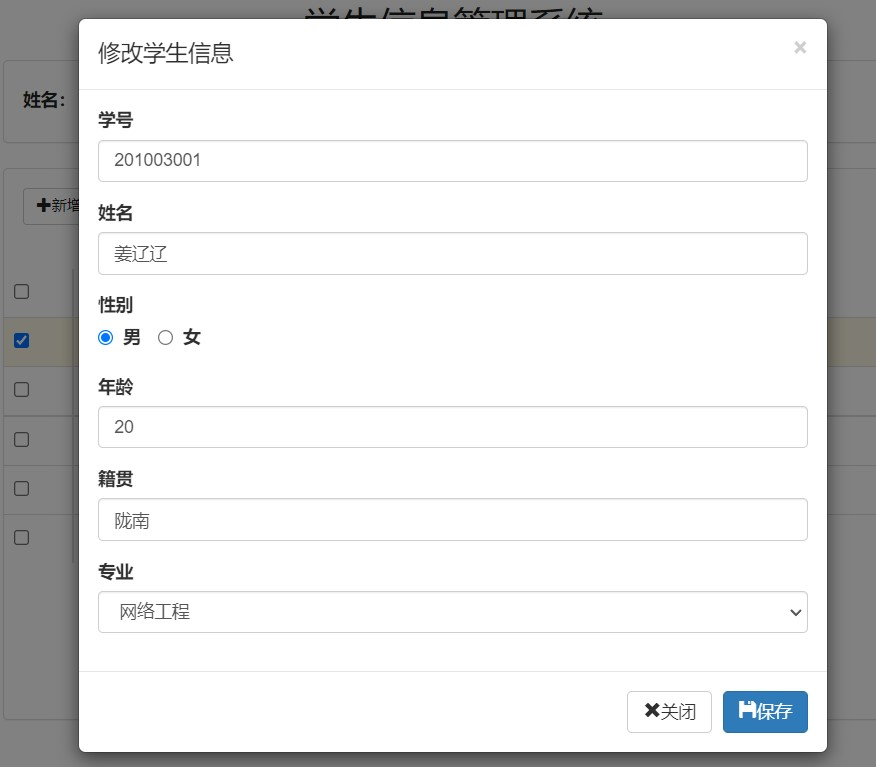Click the 男 label text beside its radio
The image size is (876, 767).
point(132,338)
